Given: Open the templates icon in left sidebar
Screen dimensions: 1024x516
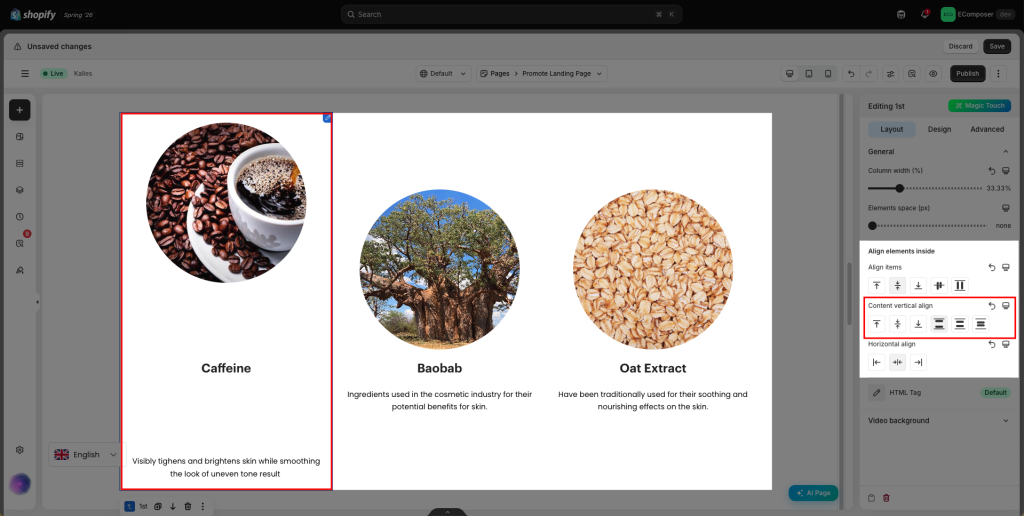Looking at the screenshot, I should click(x=20, y=137).
